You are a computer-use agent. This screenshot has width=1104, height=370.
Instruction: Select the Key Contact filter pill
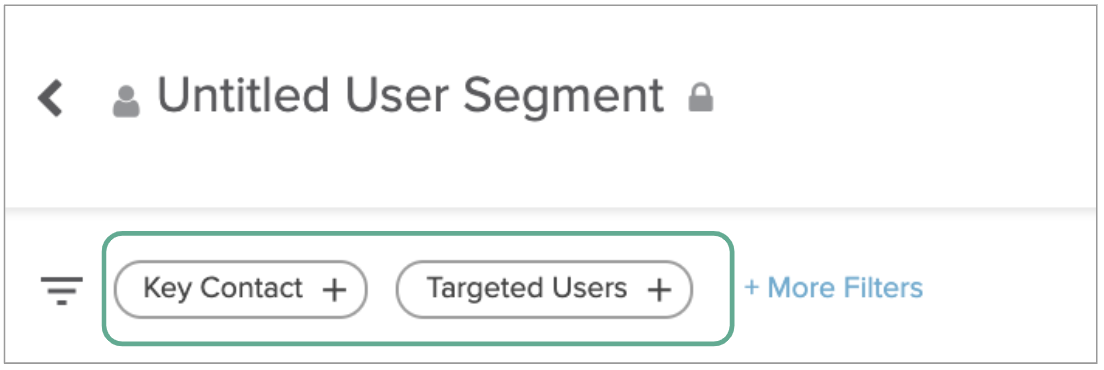point(241,290)
